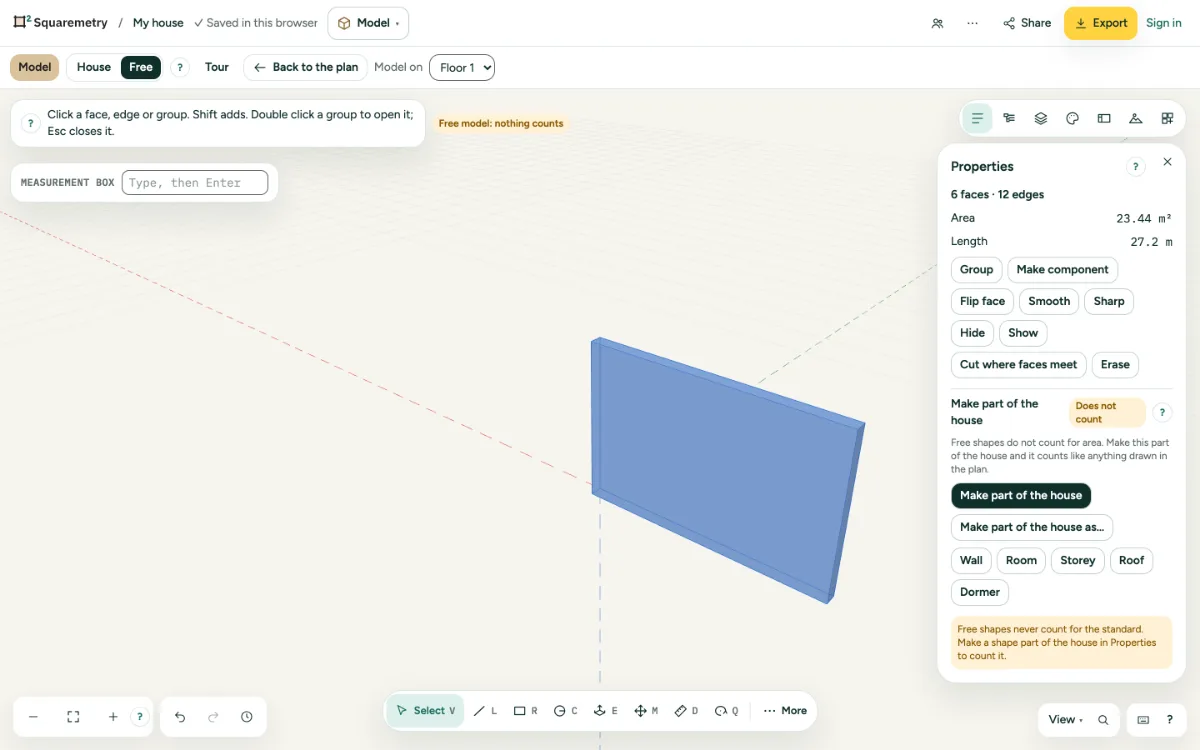
Task: Open the layers panel icon
Action: tap(1041, 118)
